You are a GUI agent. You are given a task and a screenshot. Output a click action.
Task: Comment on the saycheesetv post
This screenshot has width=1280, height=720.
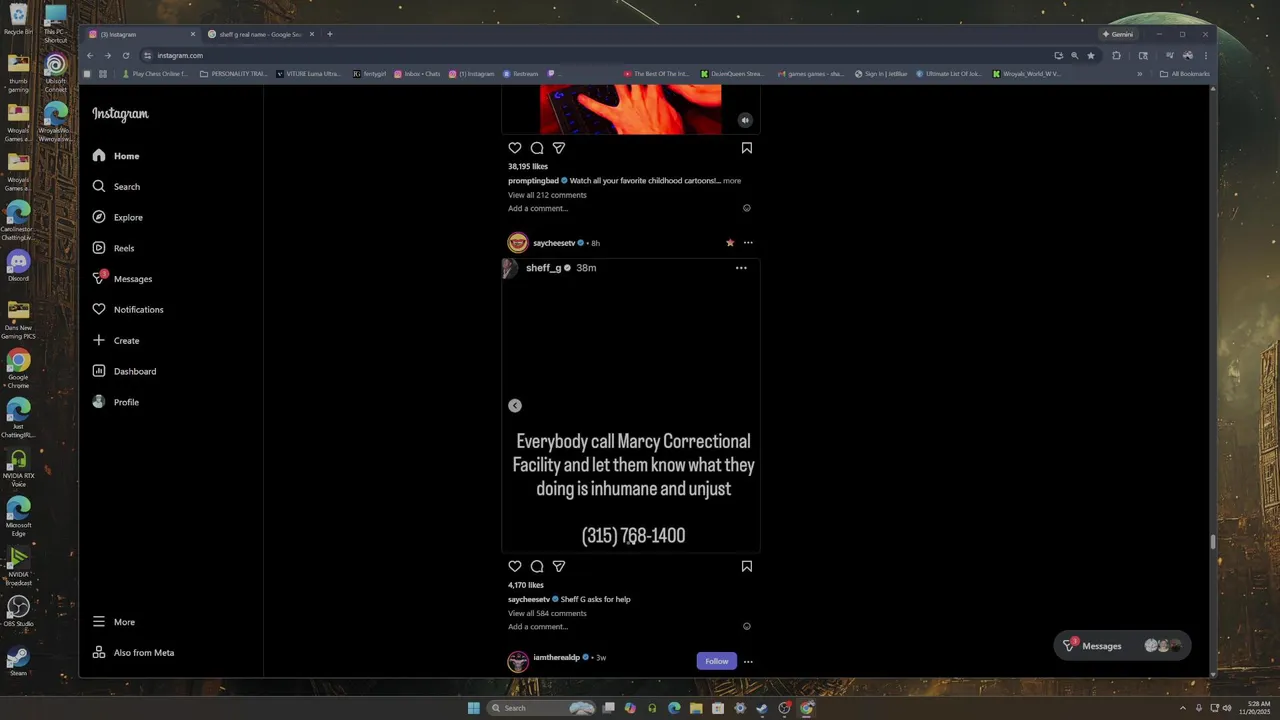tap(537, 566)
